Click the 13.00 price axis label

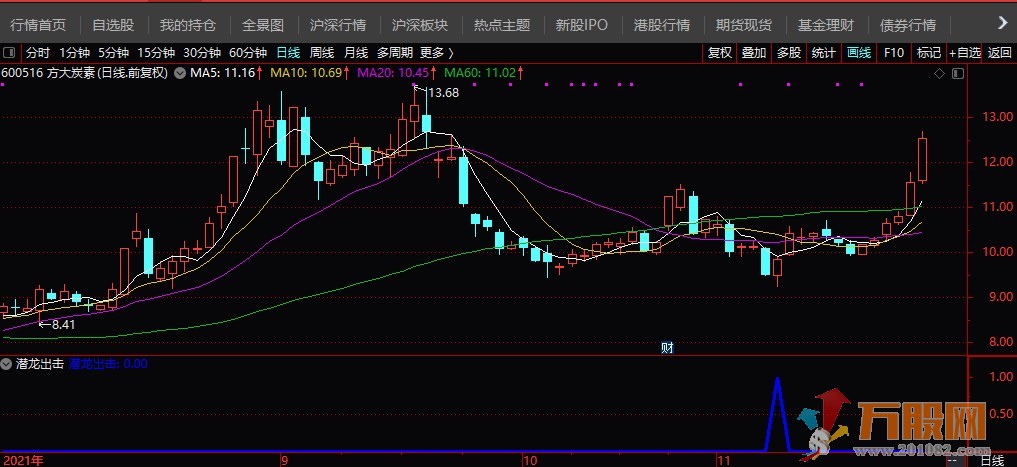pyautogui.click(x=998, y=117)
